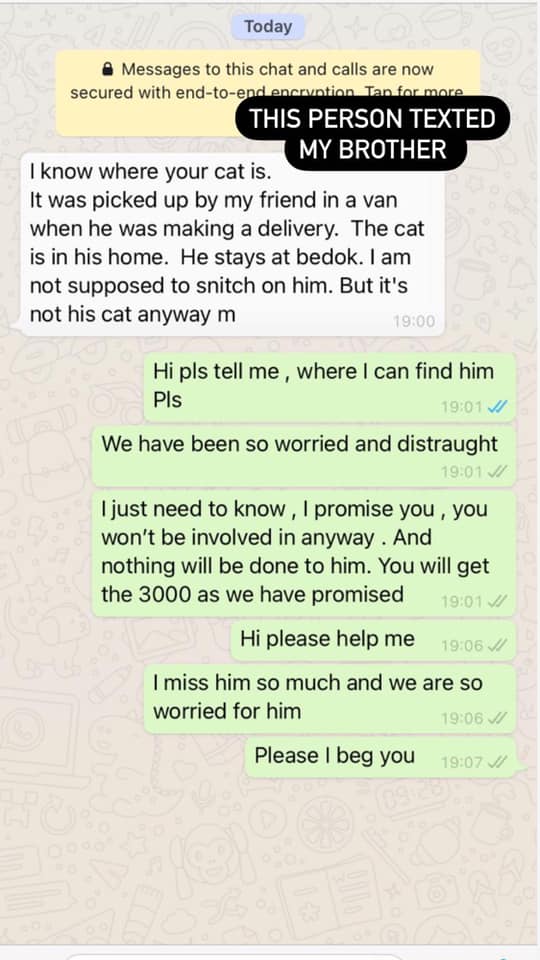Select the 'Hi pls tell me' sent bubble

[x=329, y=386]
